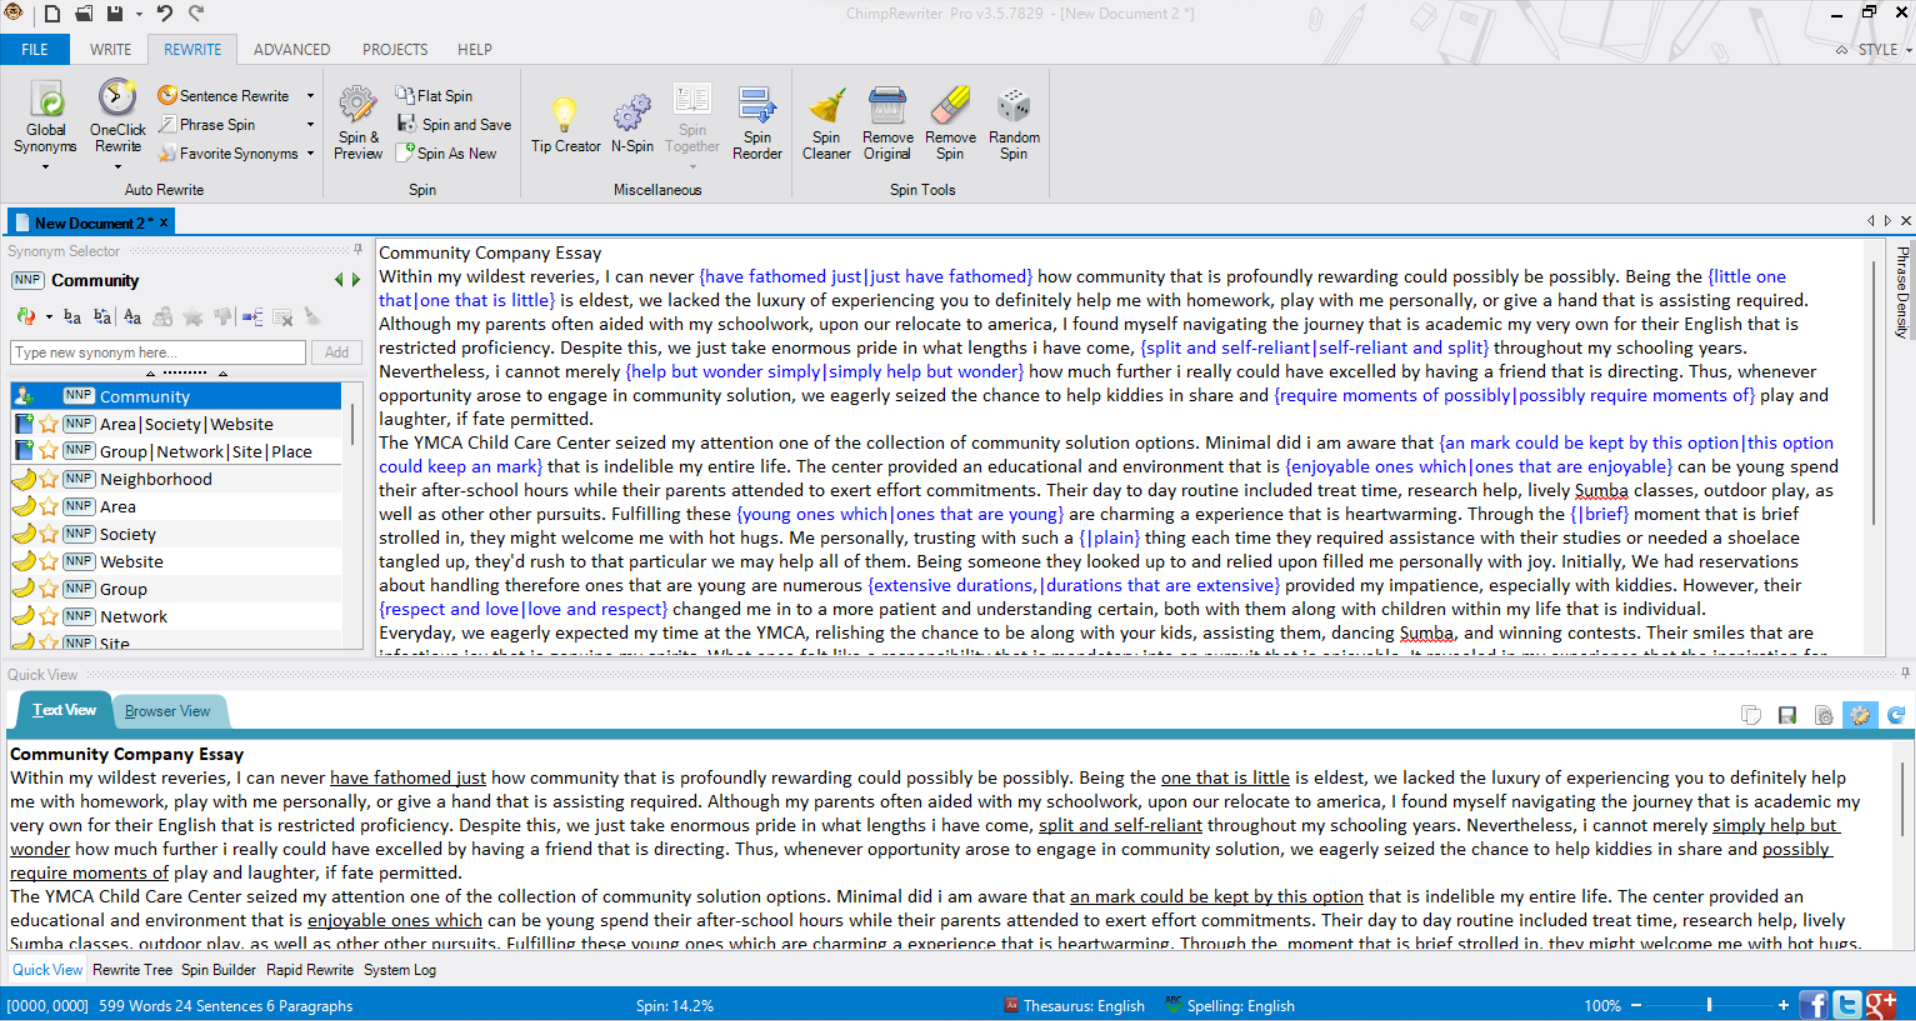Viewport: 1916px width, 1021px height.
Task: Open the Browser View tab
Action: pos(167,711)
